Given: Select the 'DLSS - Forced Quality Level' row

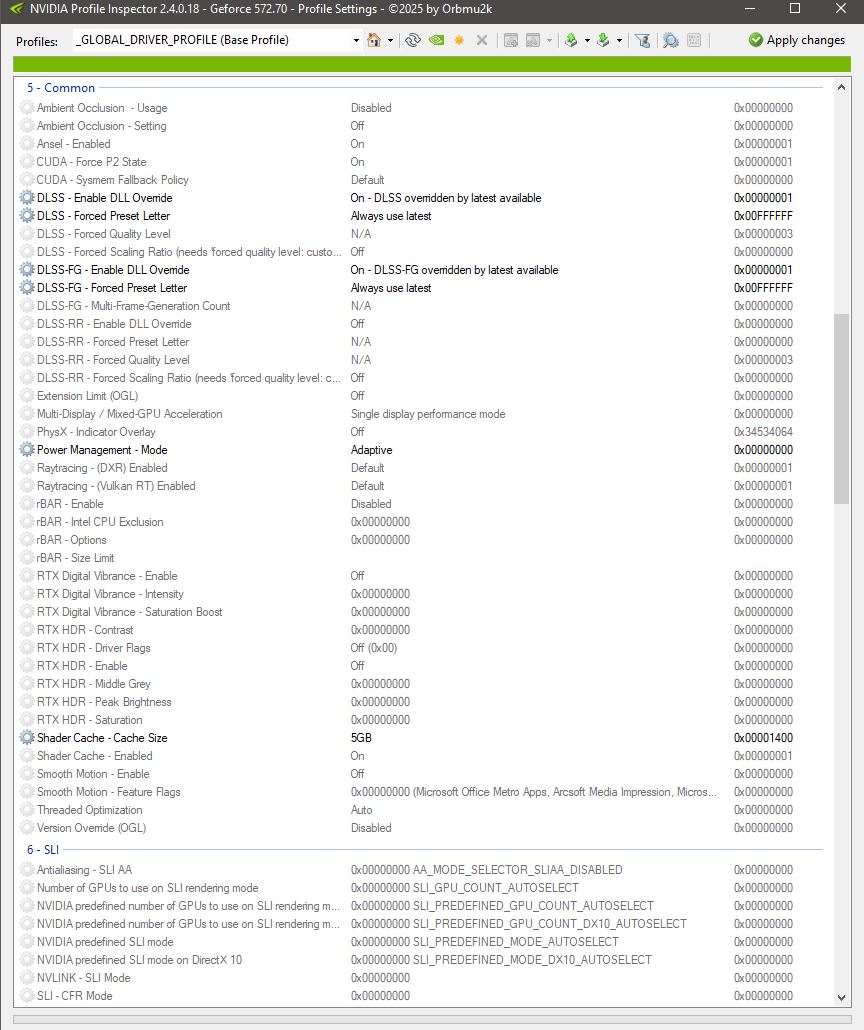Looking at the screenshot, I should pos(421,234).
